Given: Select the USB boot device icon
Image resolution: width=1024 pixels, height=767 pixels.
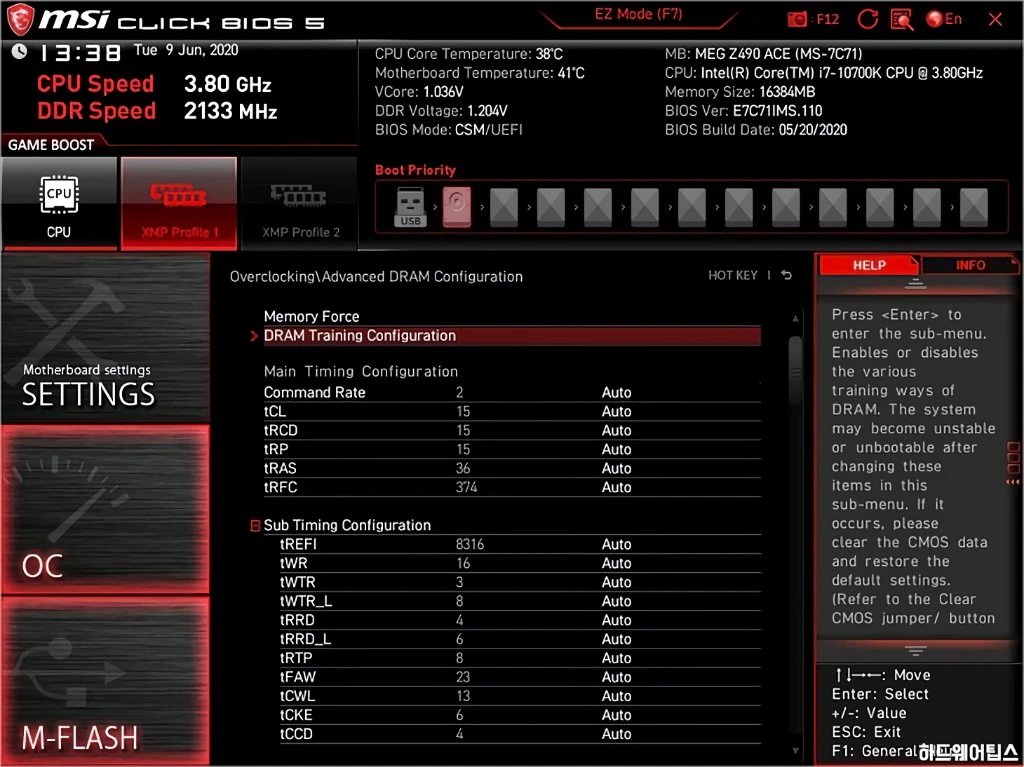Looking at the screenshot, I should [410, 207].
